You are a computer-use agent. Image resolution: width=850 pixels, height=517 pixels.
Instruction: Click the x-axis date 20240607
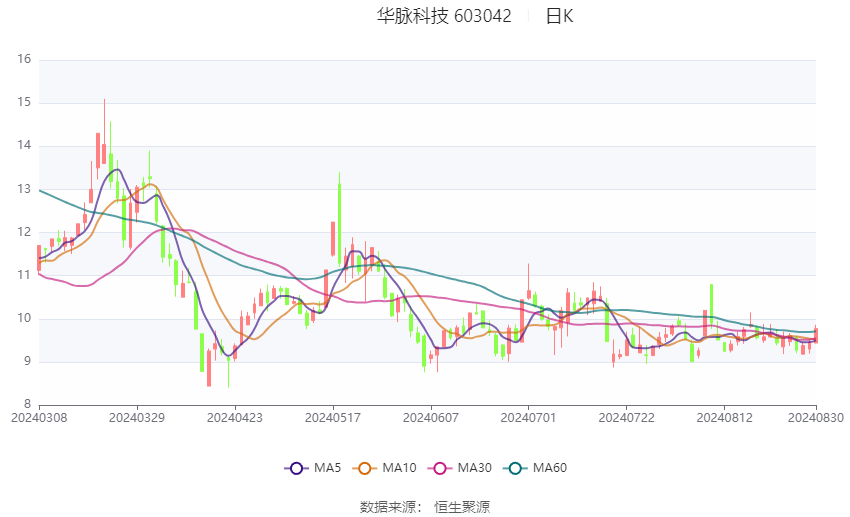point(431,418)
